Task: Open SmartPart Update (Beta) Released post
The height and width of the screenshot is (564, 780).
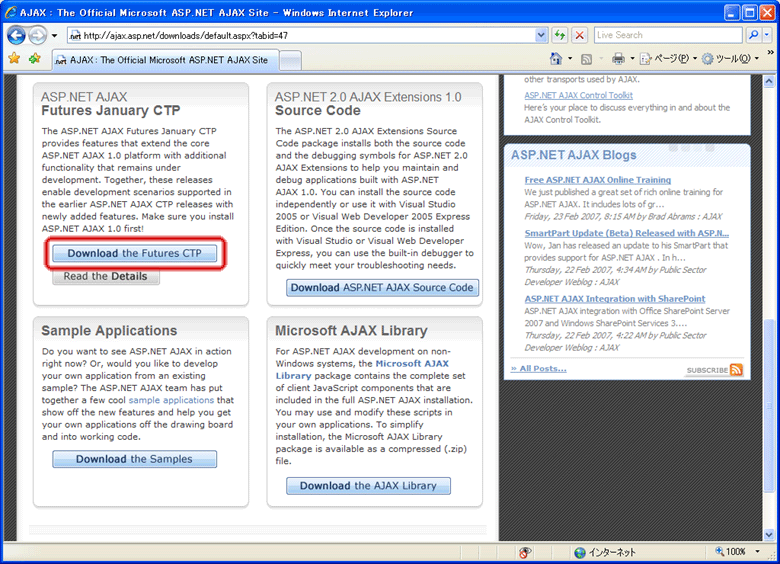Action: pyautogui.click(x=627, y=233)
